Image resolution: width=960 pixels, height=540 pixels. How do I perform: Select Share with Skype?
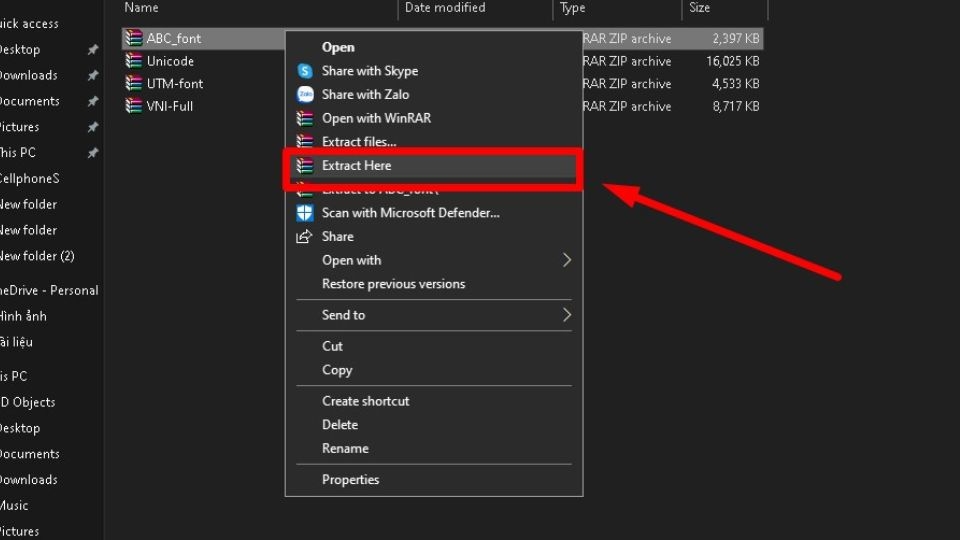pos(370,71)
